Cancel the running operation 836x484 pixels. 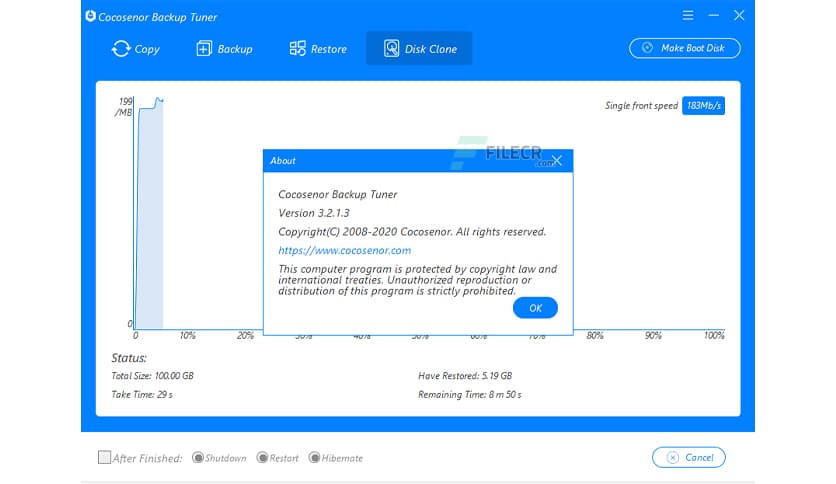pos(688,457)
